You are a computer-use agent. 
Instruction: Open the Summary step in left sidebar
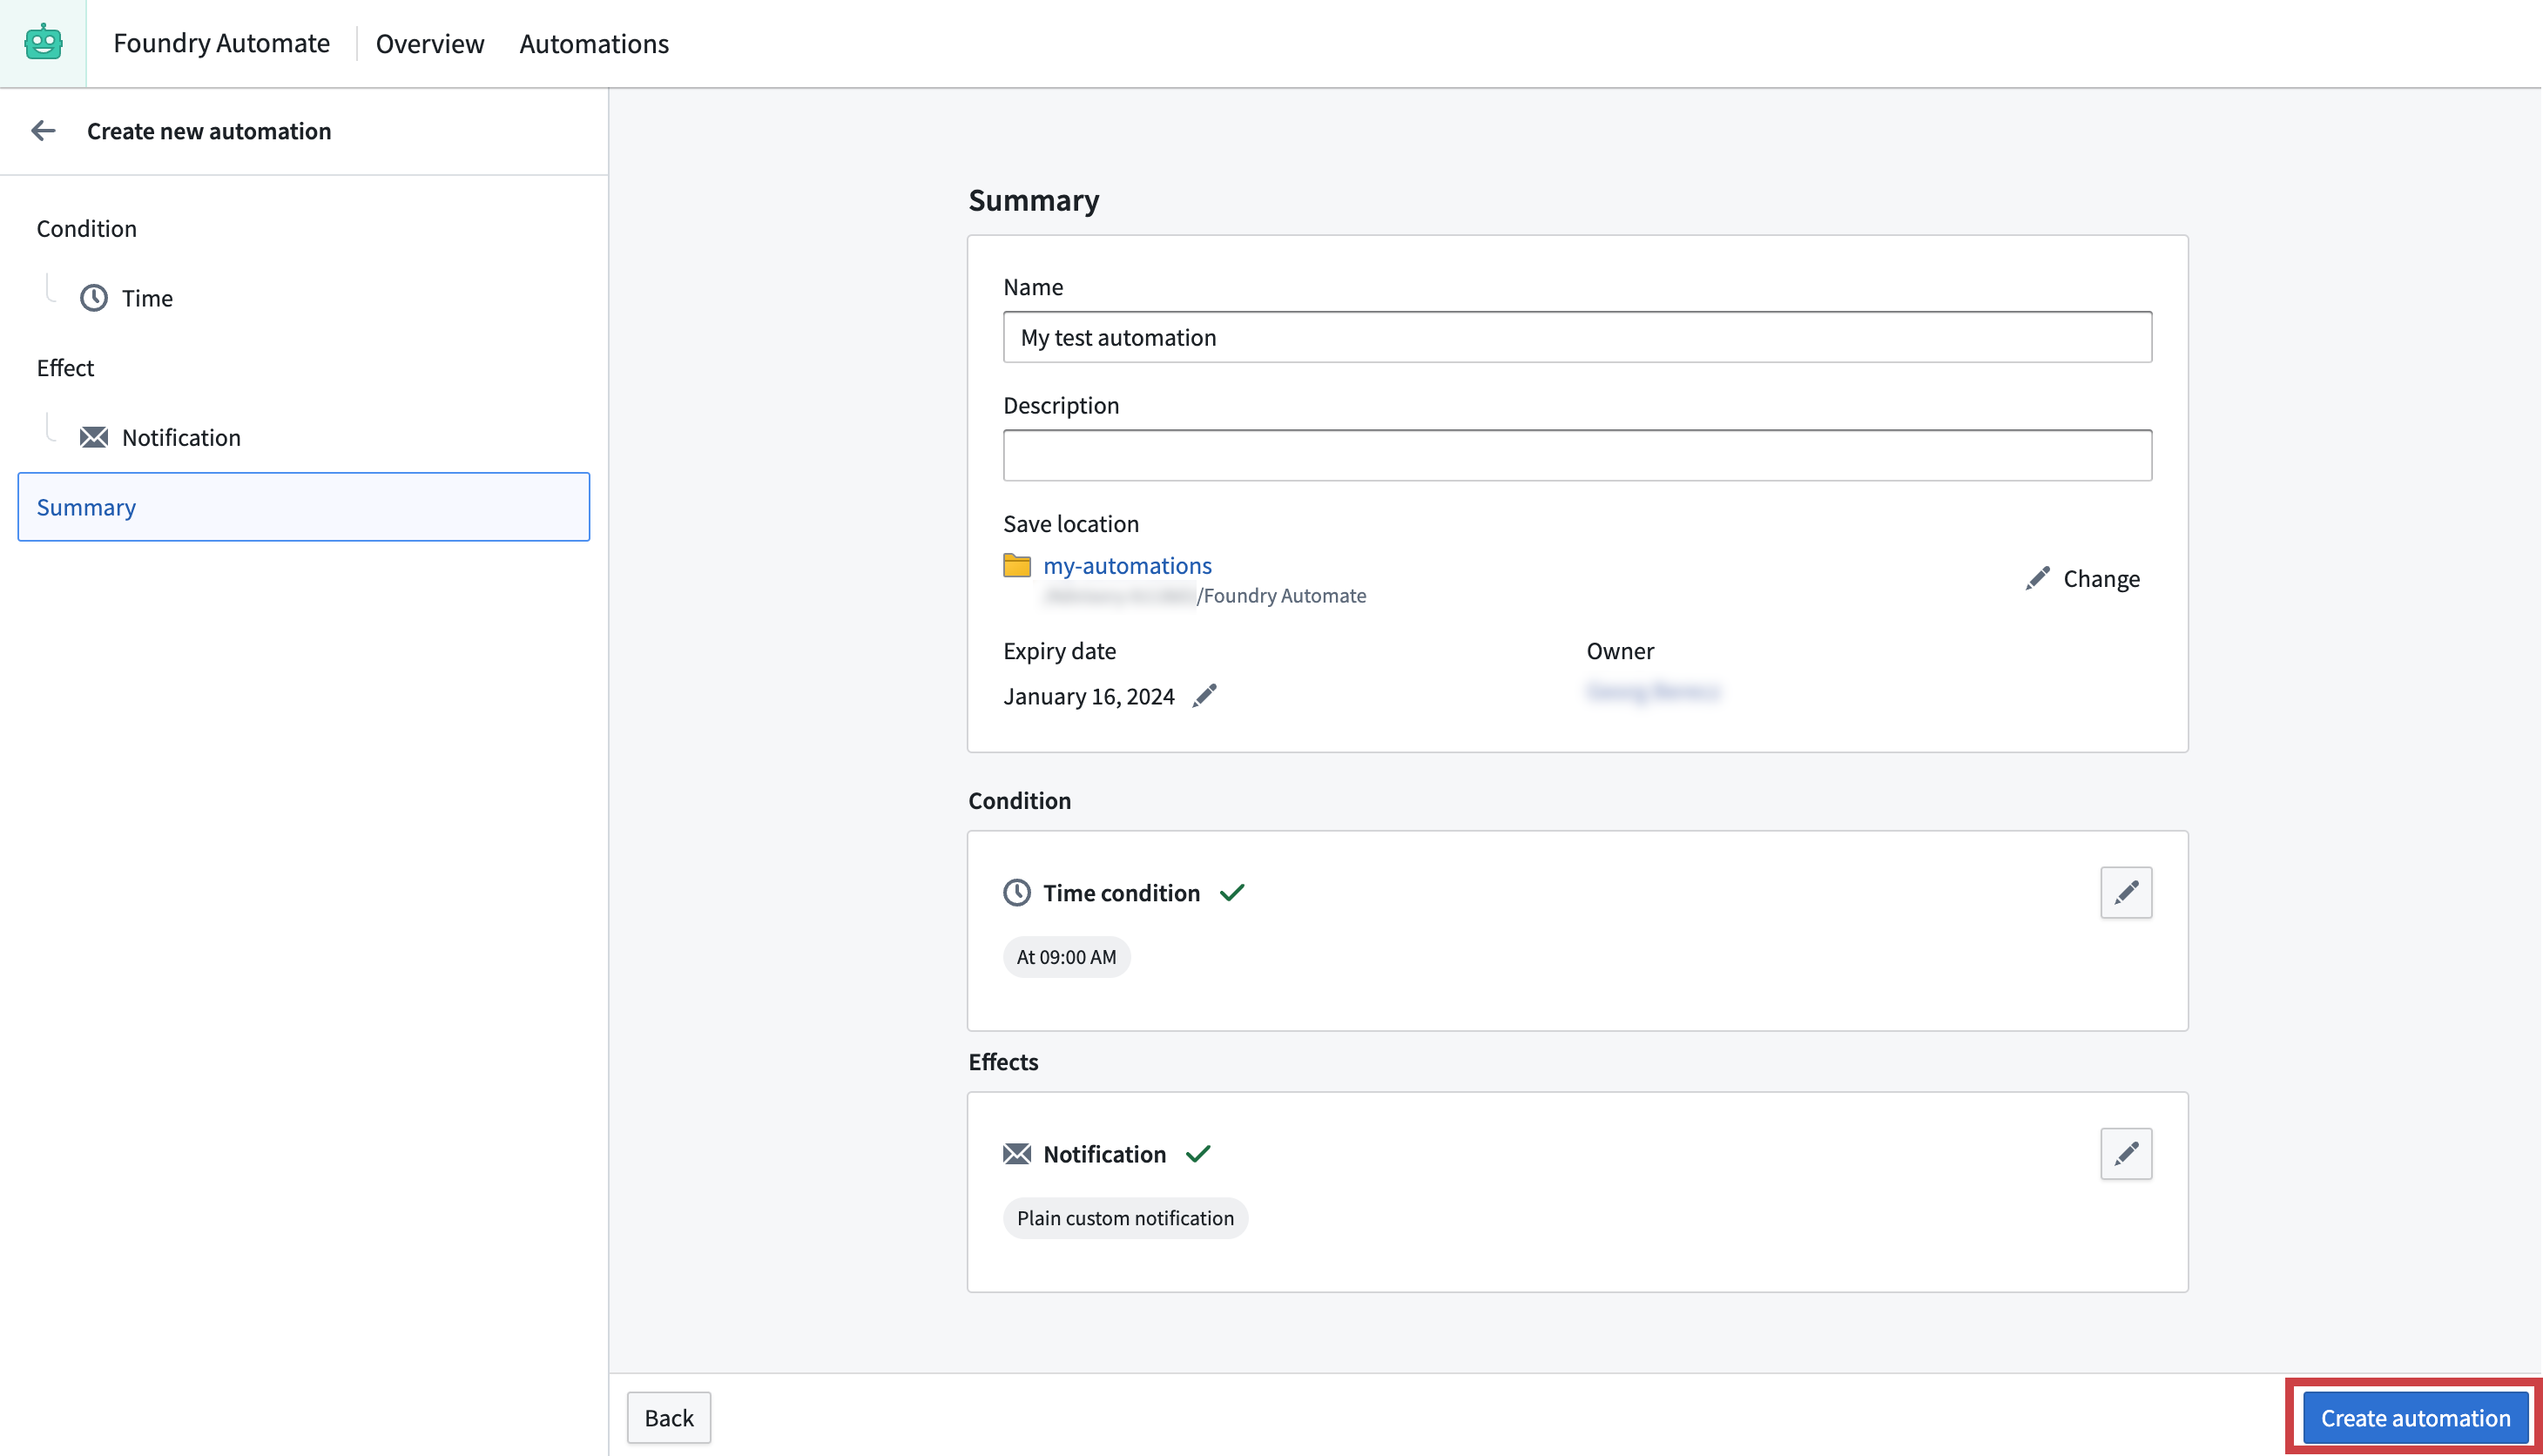(304, 506)
